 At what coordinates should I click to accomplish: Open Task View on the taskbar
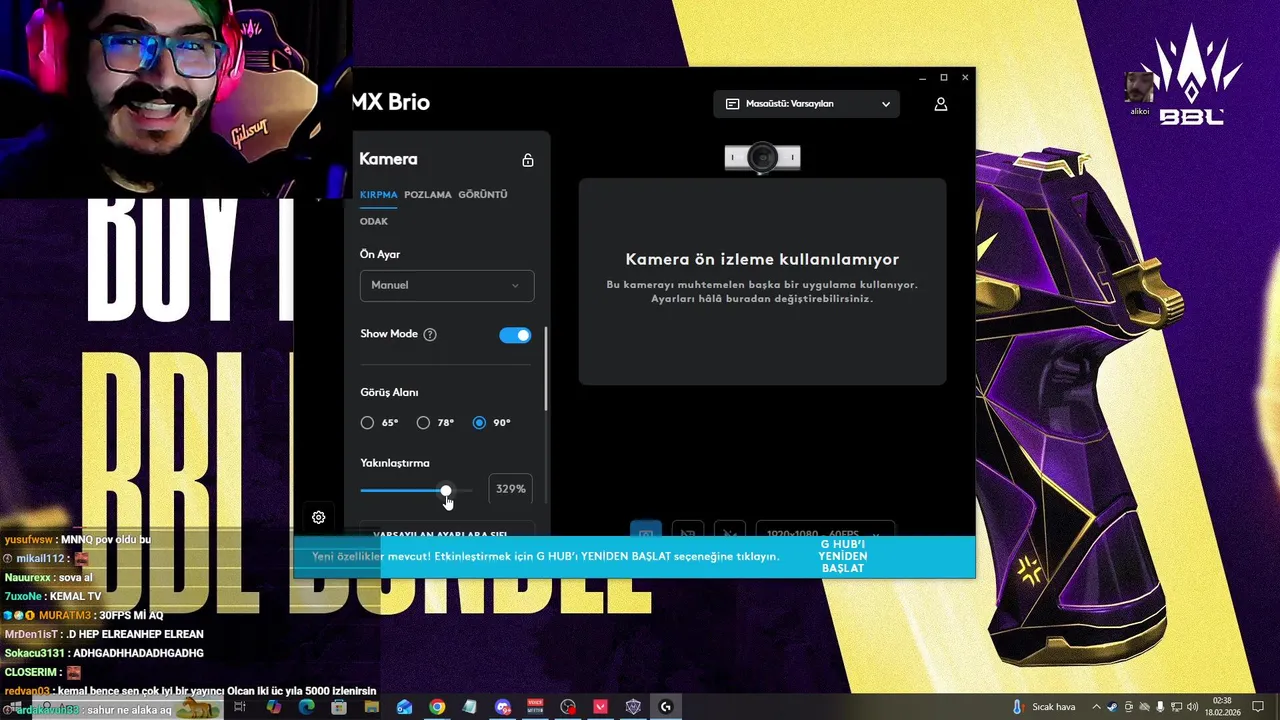pos(240,706)
